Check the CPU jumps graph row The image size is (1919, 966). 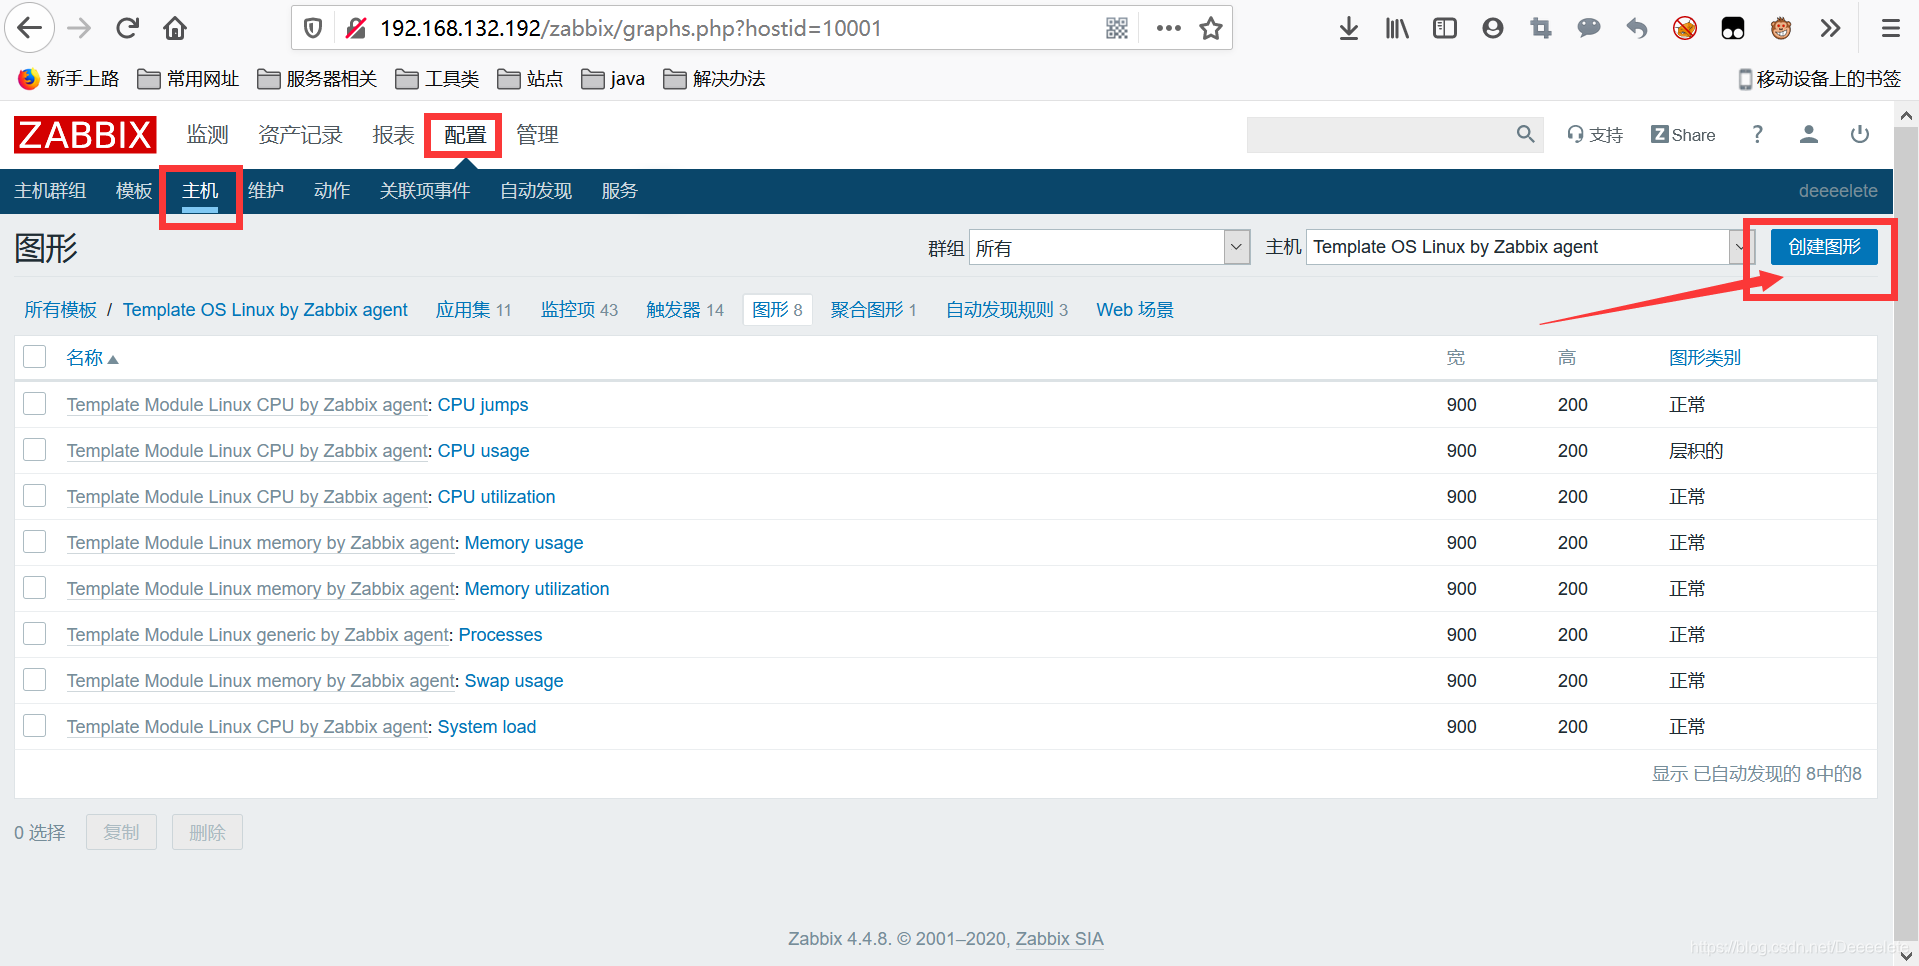coord(35,403)
